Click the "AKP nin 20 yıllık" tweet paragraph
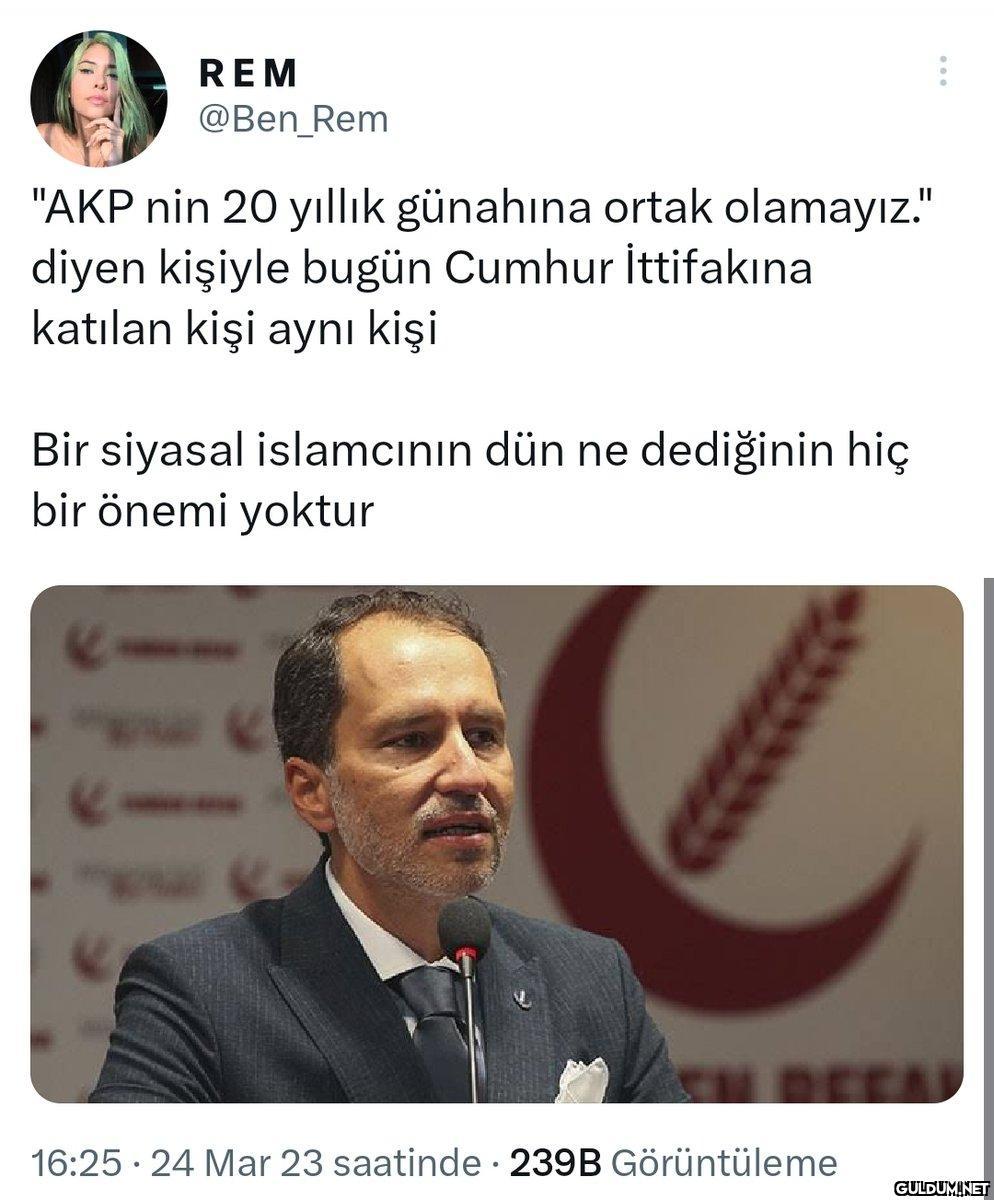The width and height of the screenshot is (994, 1200). click(492, 270)
